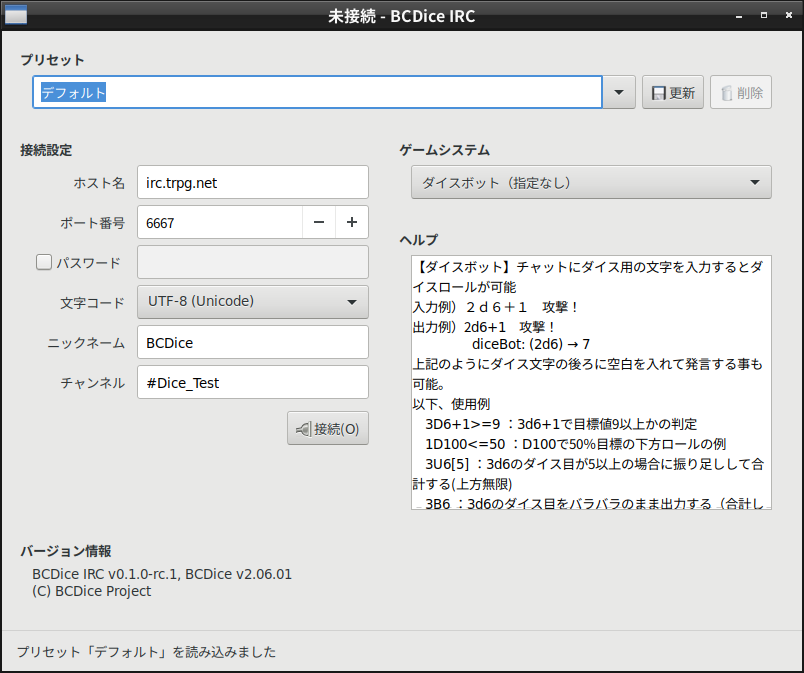Click the プリセット section heading
Viewport: 804px width, 673px height.
(52, 60)
